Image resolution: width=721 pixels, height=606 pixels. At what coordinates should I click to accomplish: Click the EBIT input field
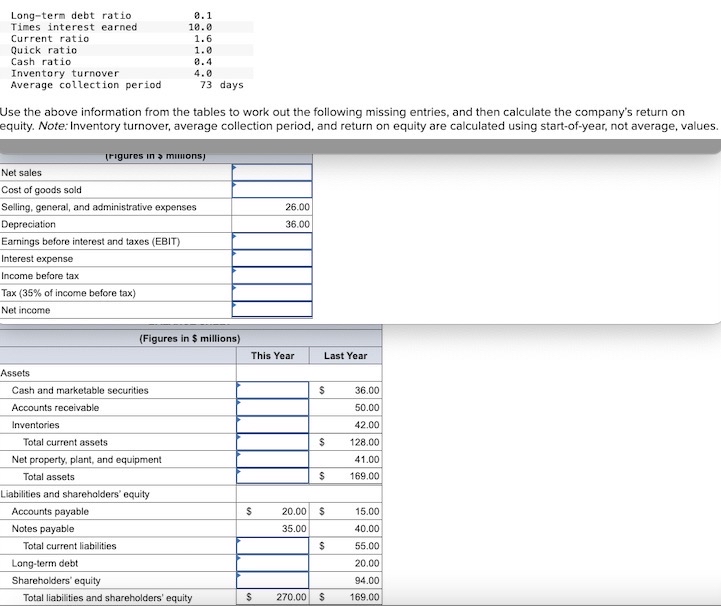pyautogui.click(x=272, y=241)
